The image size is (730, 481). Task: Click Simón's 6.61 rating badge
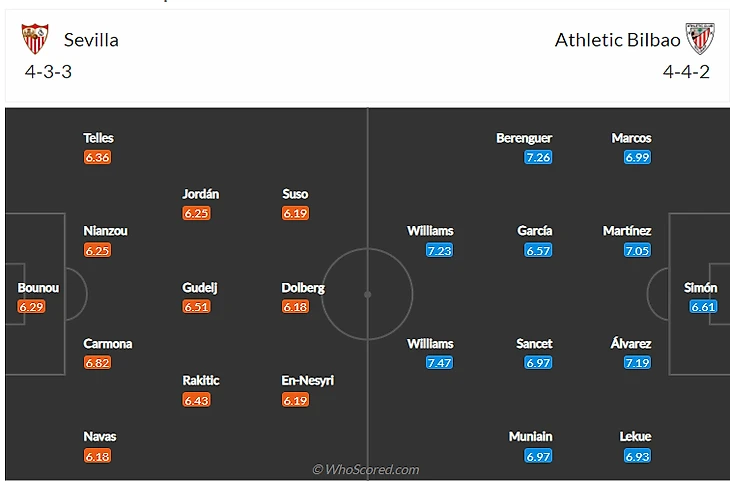click(703, 307)
